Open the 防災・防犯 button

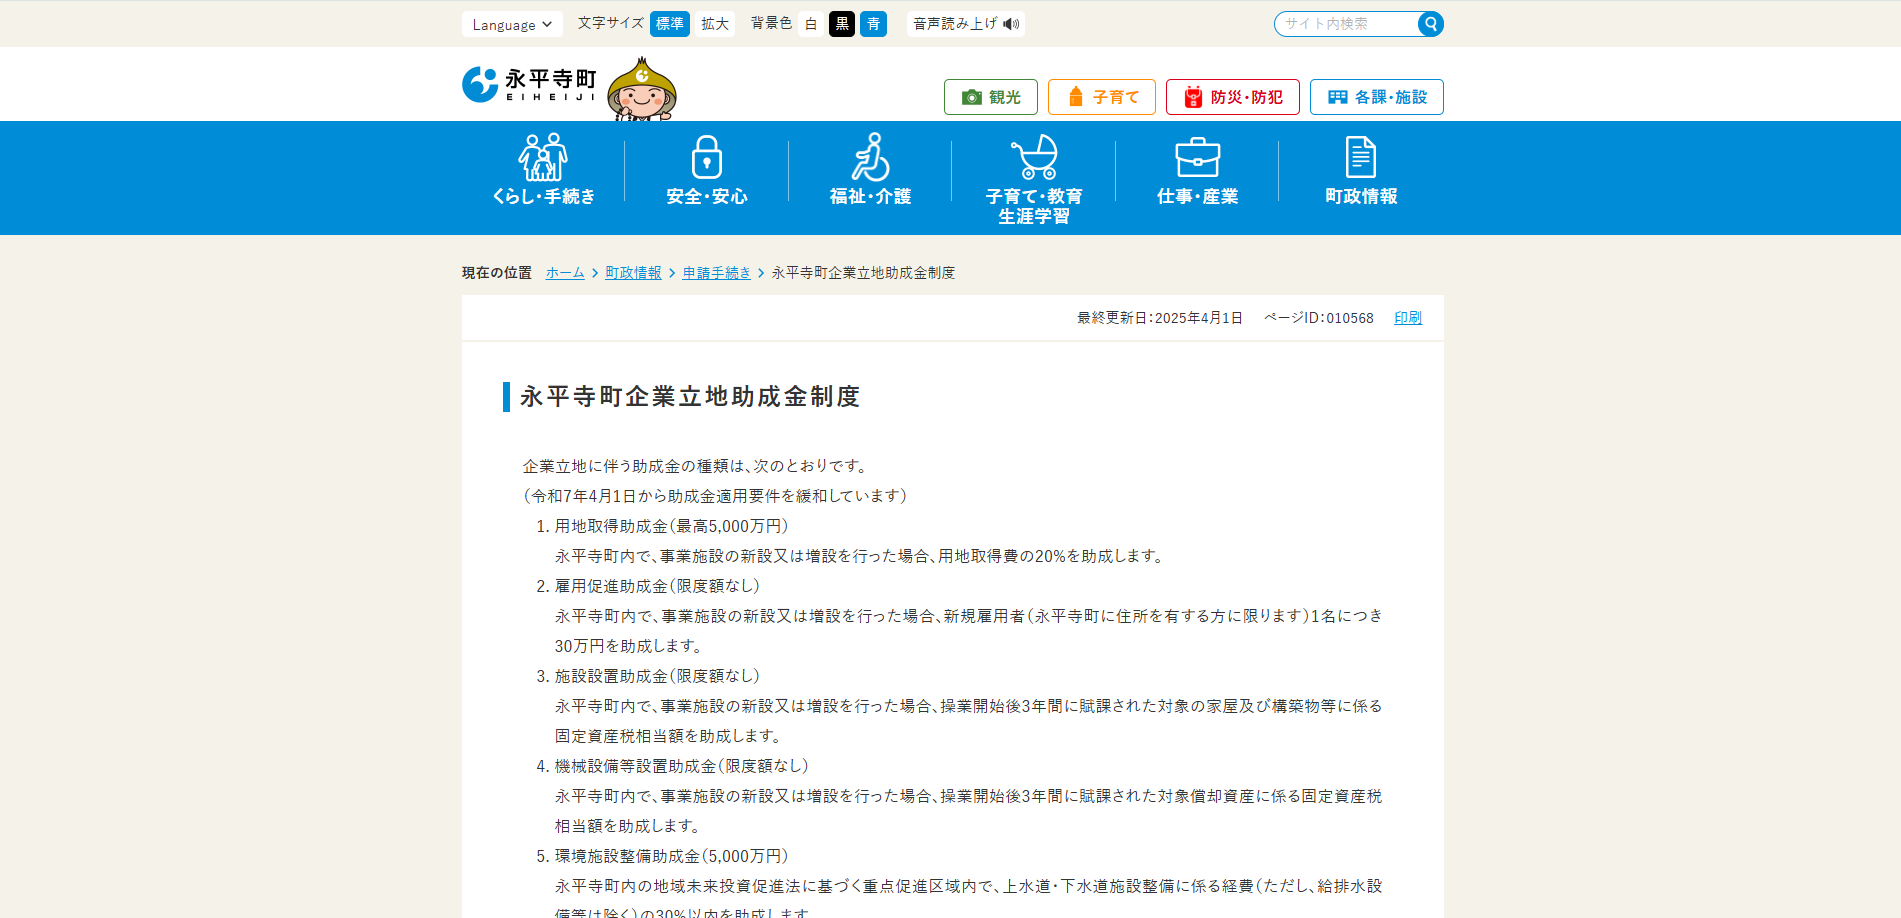1233,97
